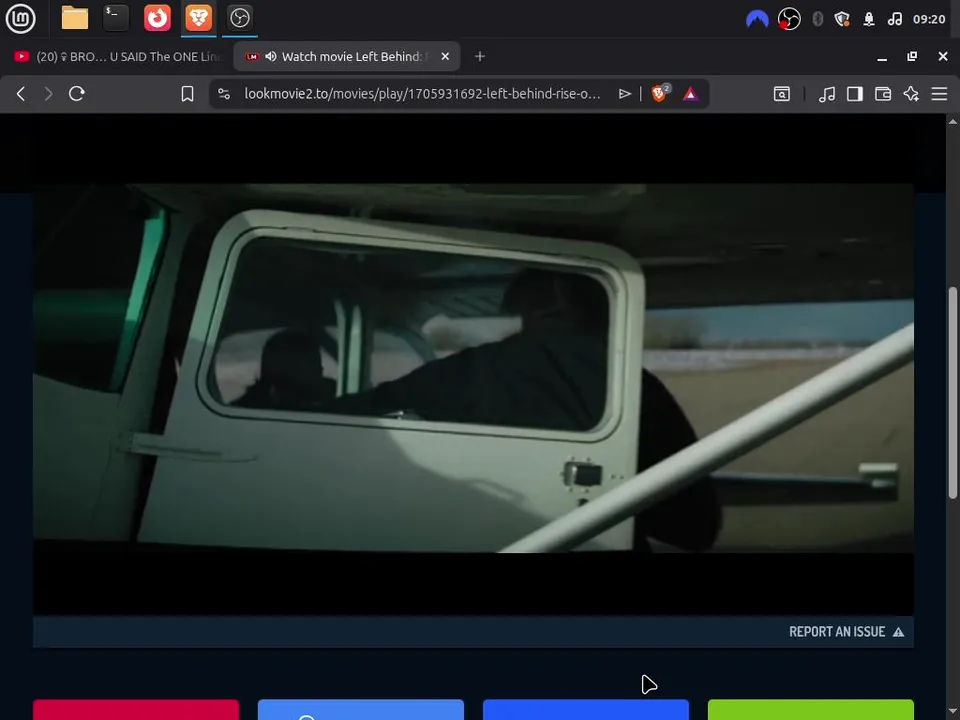Launch the Files folder from the panel
The image size is (960, 720).
(x=75, y=18)
